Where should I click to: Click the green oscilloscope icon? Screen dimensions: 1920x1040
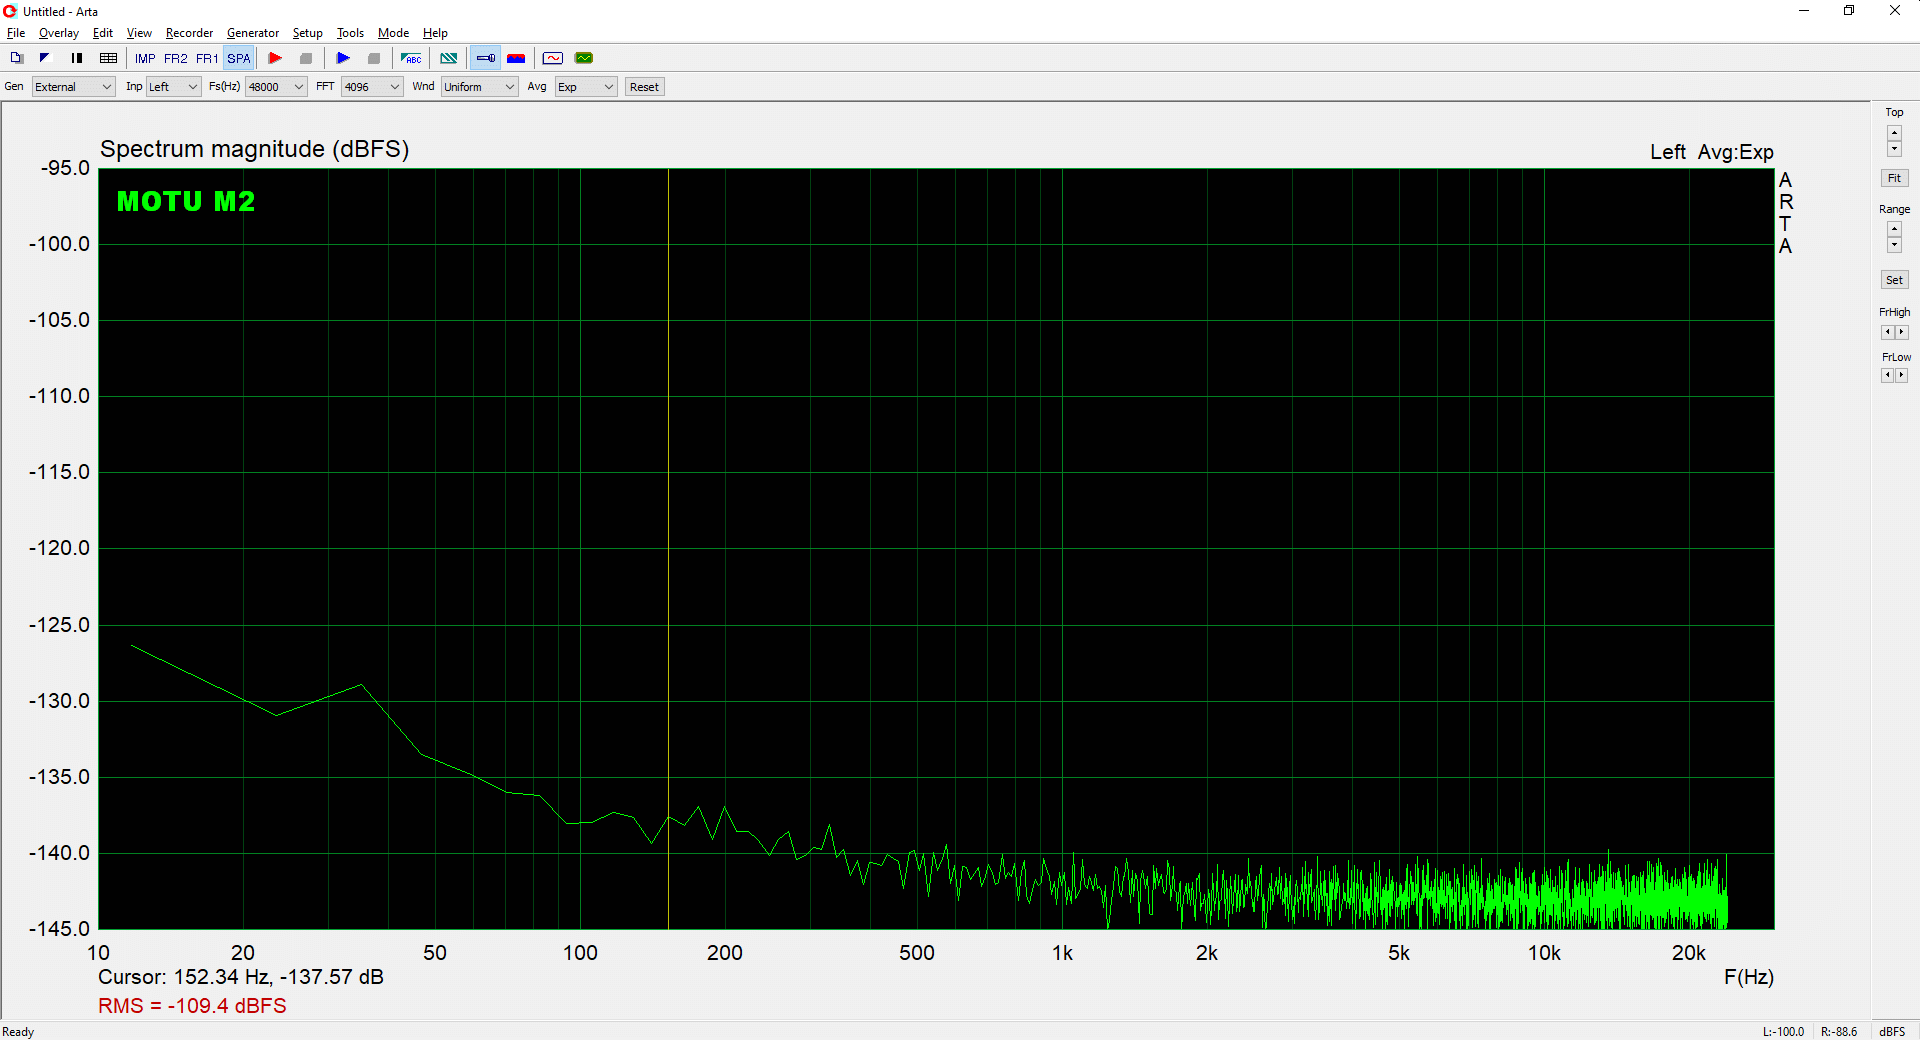(584, 58)
